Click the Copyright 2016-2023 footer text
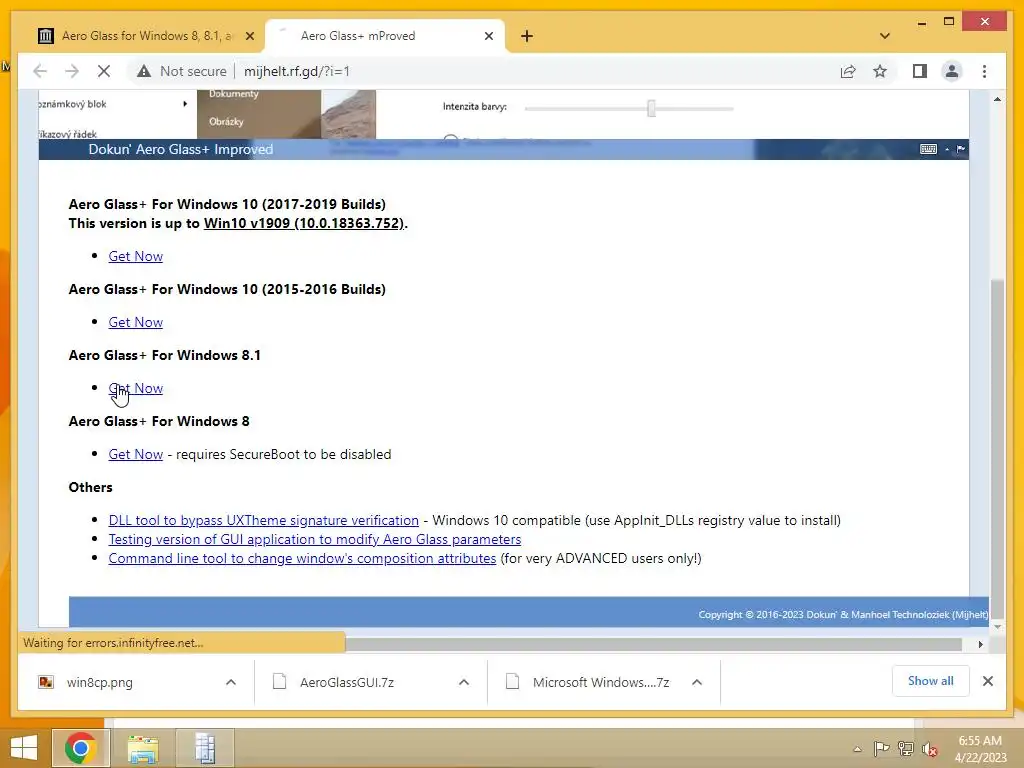 click(842, 615)
